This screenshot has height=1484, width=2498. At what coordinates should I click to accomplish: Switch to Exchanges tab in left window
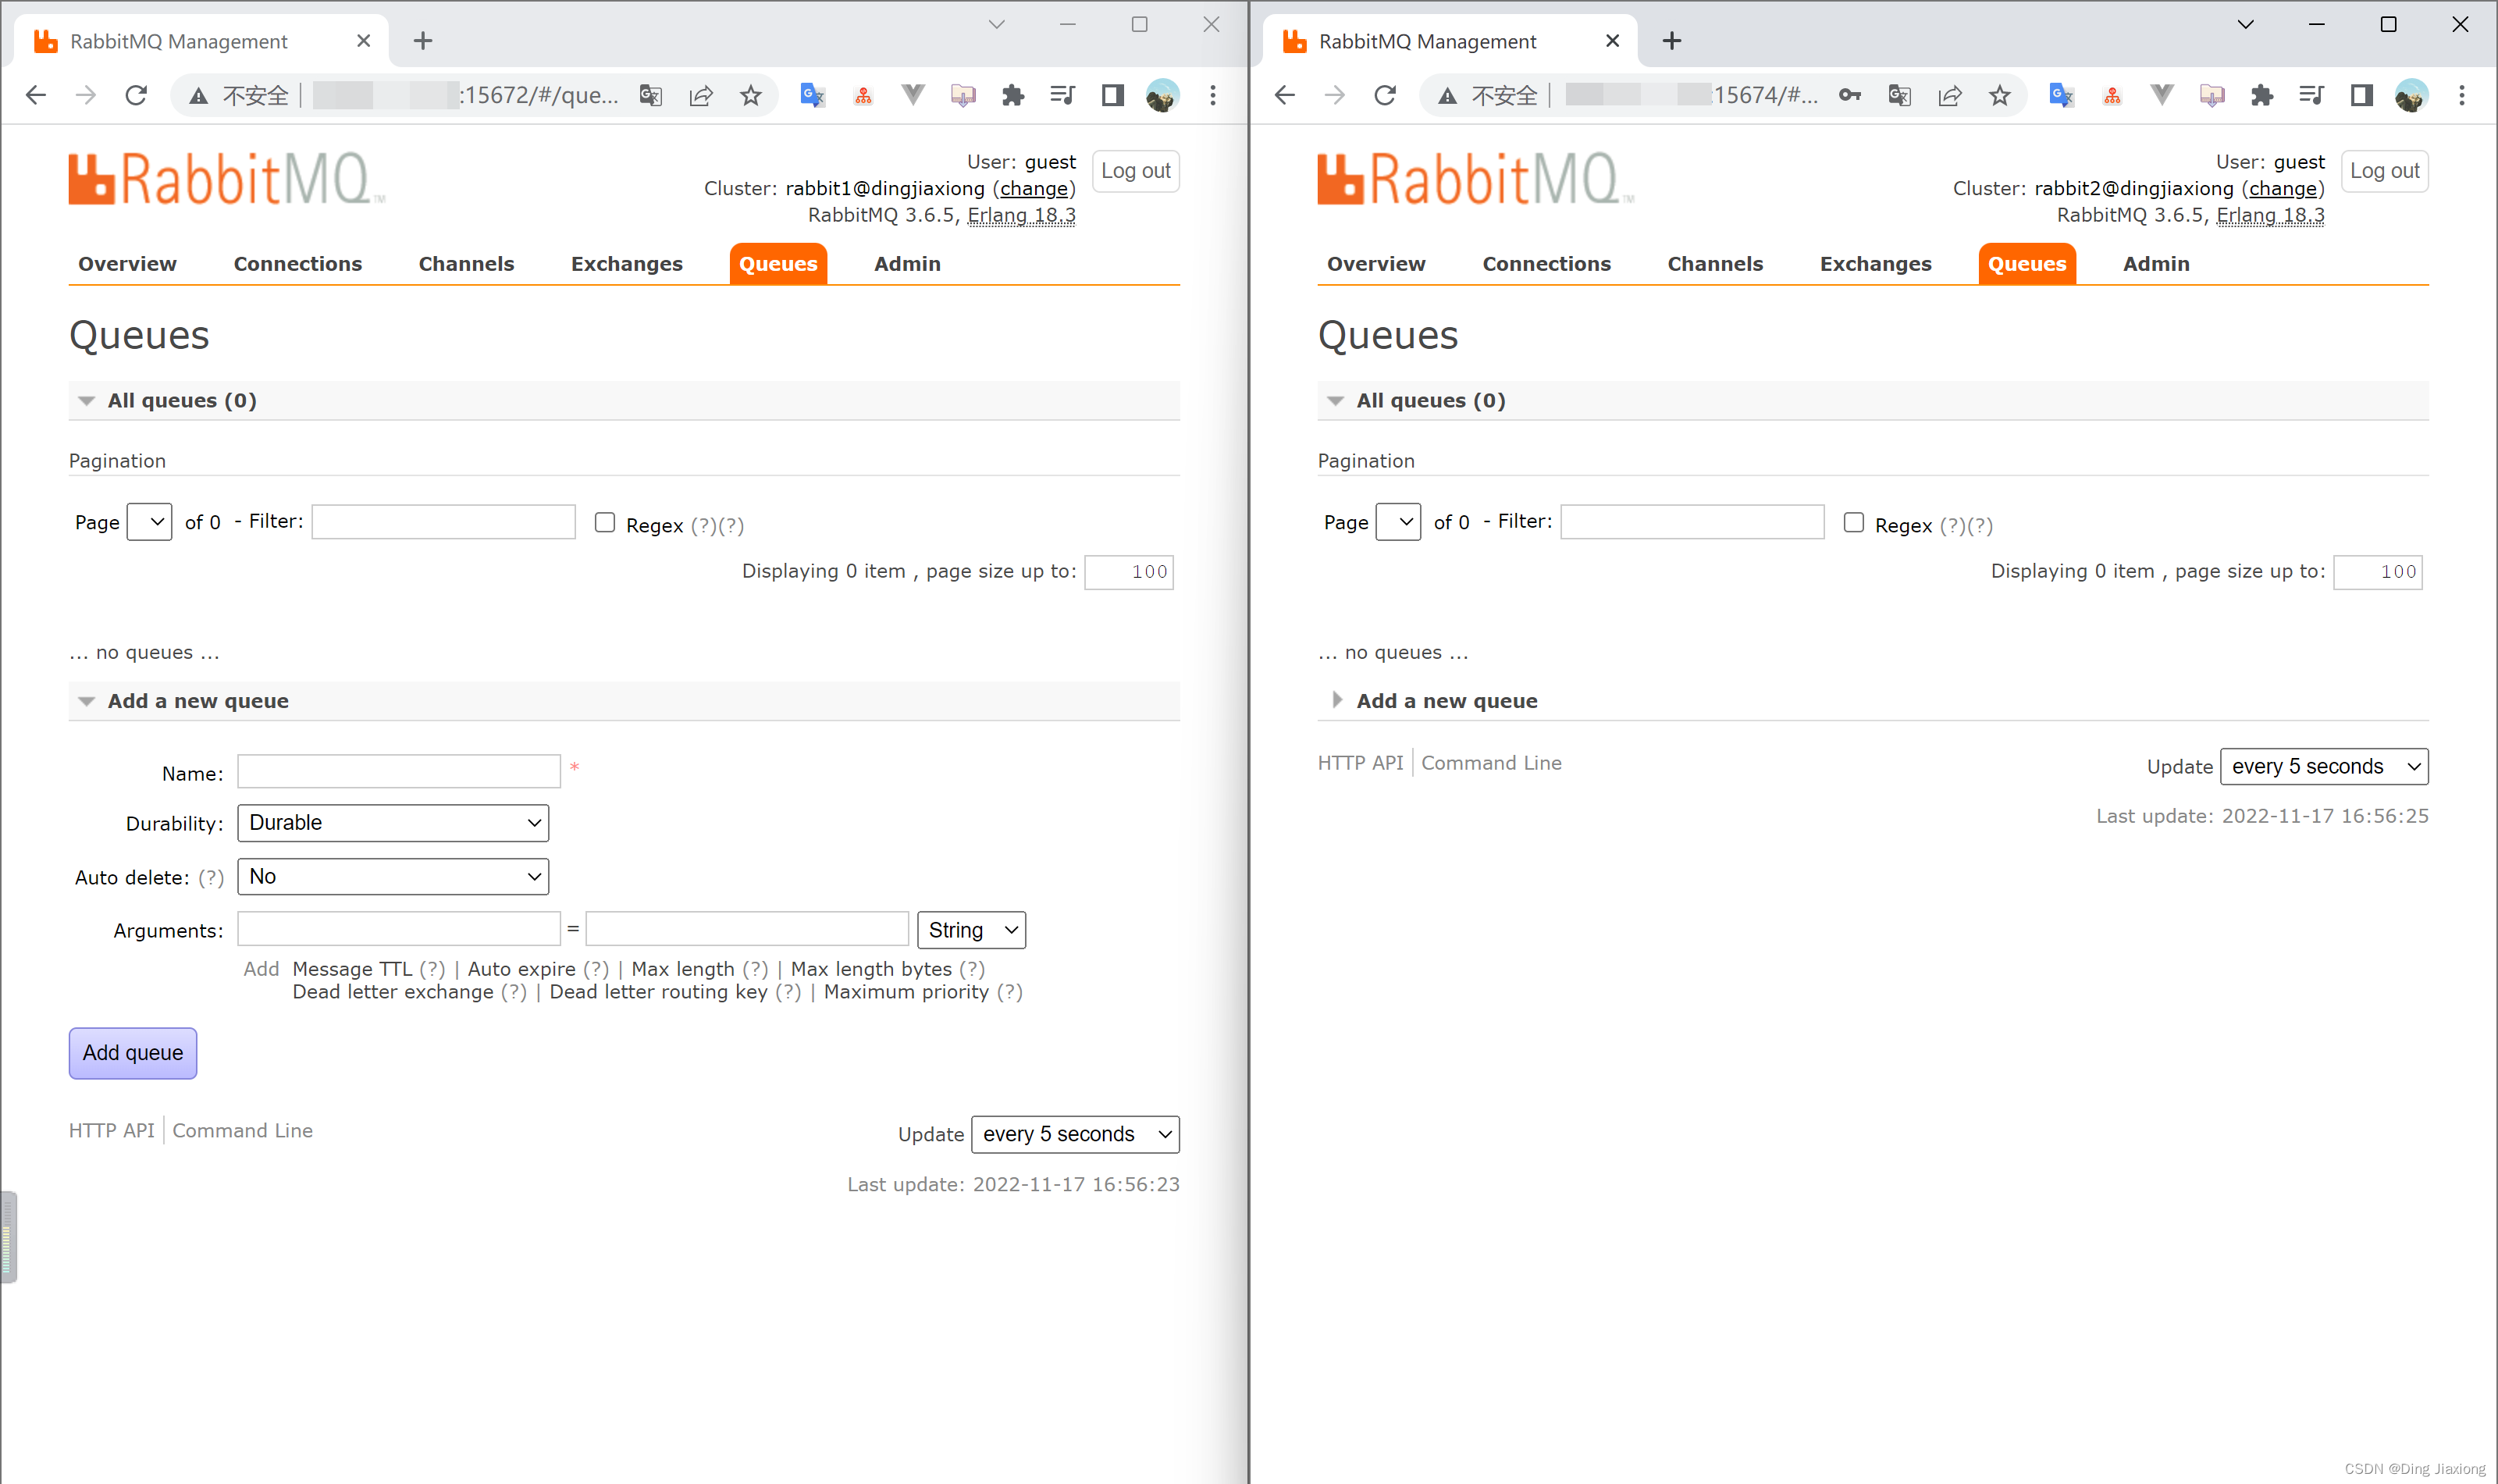[x=627, y=264]
